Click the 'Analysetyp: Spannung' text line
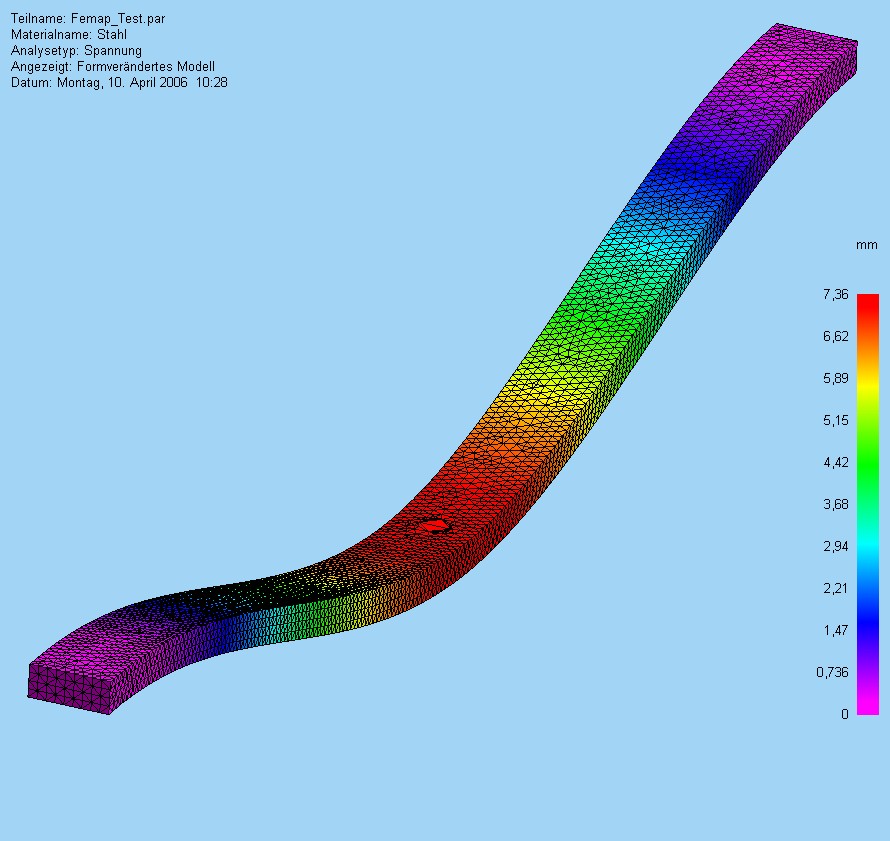The height and width of the screenshot is (841, 890). point(76,51)
